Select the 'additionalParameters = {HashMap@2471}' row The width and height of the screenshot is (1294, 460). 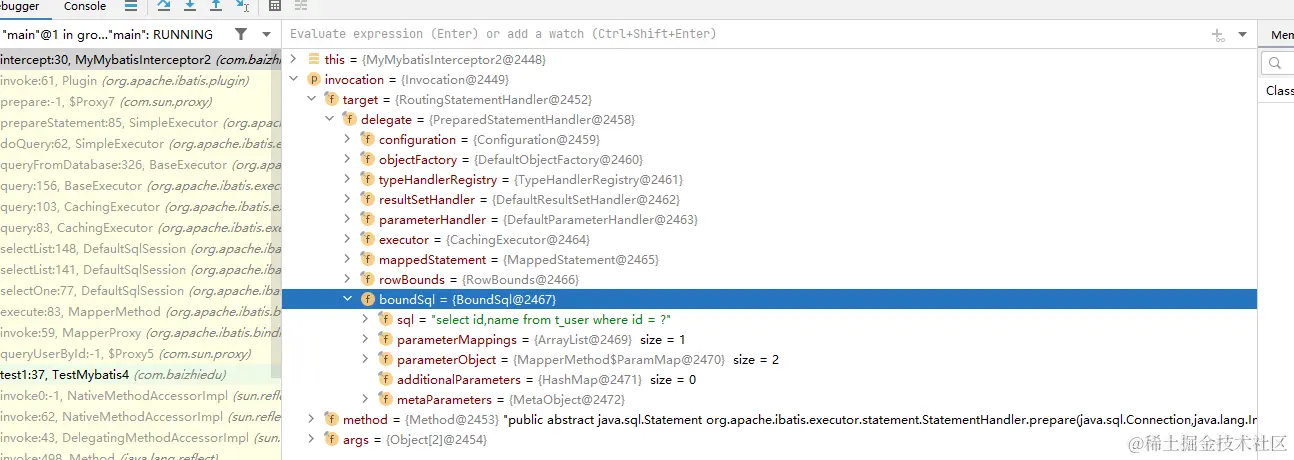[x=769, y=380]
